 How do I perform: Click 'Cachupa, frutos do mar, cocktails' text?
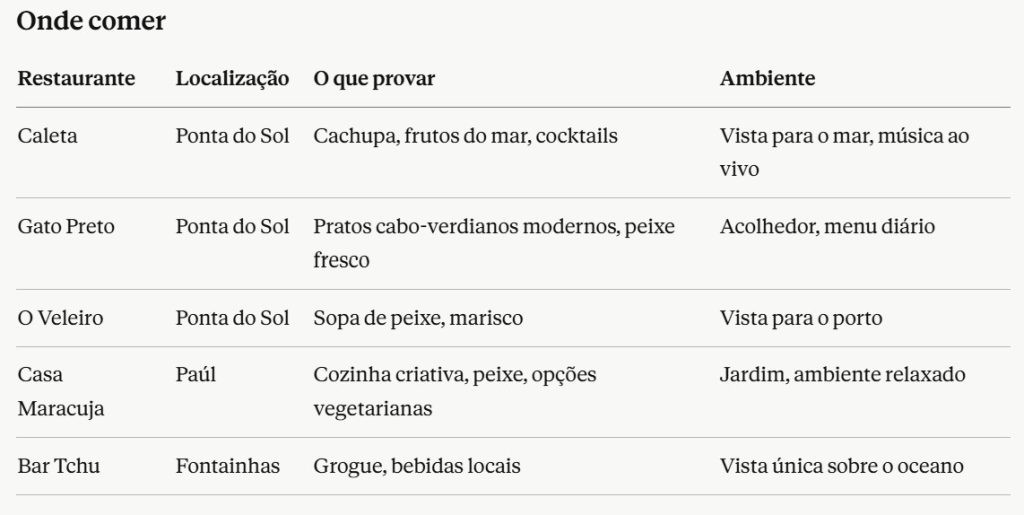point(465,136)
